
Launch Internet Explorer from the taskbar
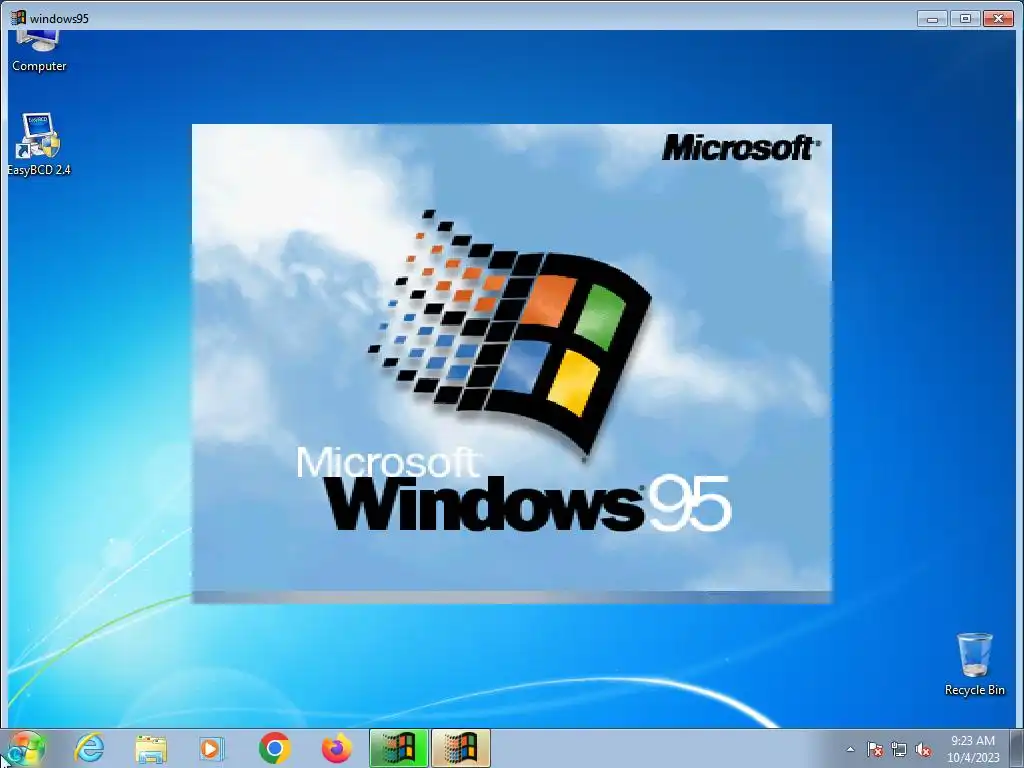pyautogui.click(x=89, y=748)
